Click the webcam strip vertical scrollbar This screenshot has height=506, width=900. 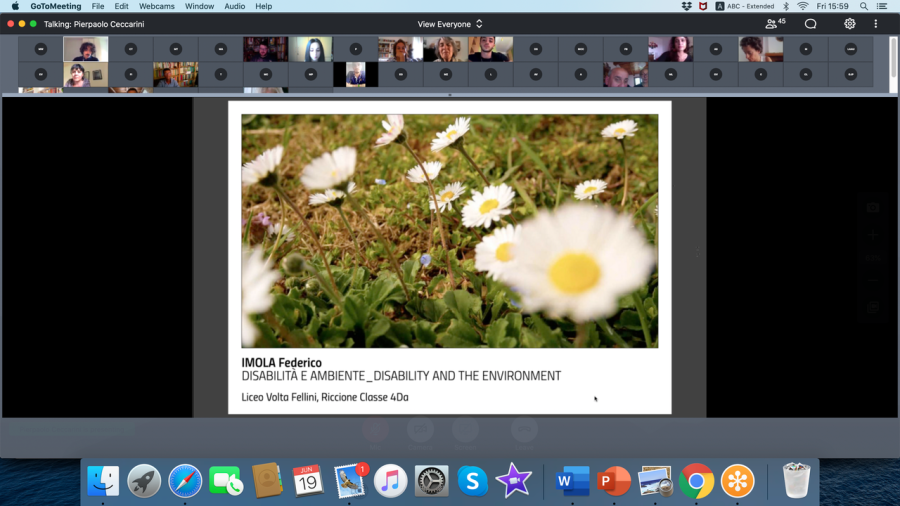pyautogui.click(x=893, y=57)
